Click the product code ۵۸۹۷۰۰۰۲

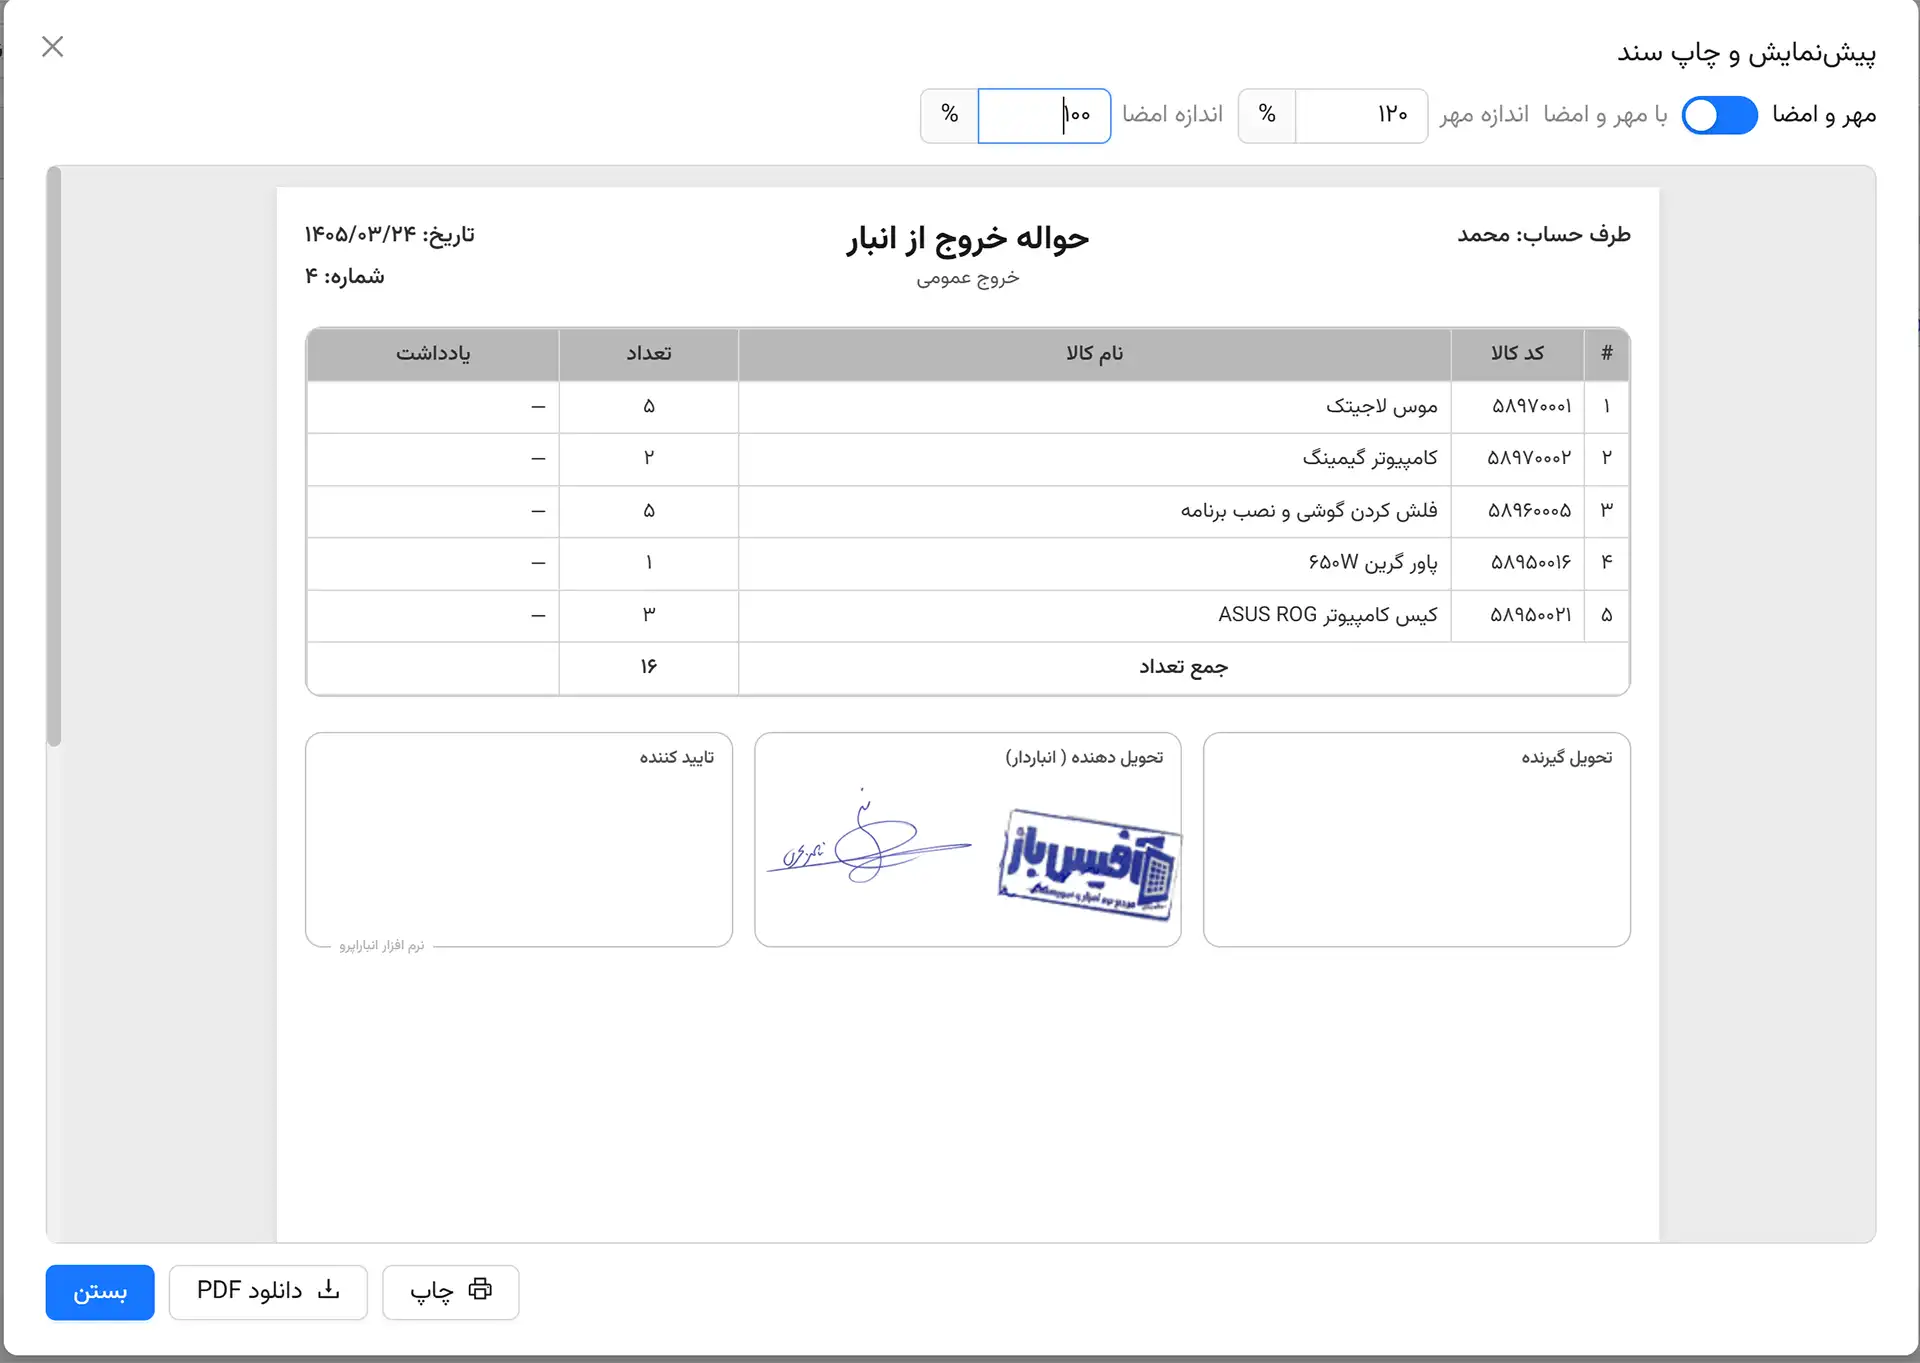1529,457
